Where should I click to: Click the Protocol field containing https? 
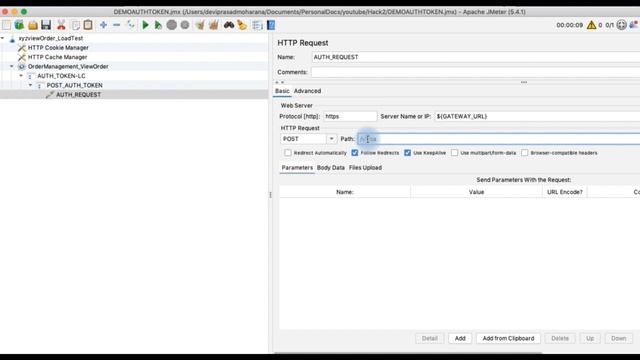click(x=350, y=116)
